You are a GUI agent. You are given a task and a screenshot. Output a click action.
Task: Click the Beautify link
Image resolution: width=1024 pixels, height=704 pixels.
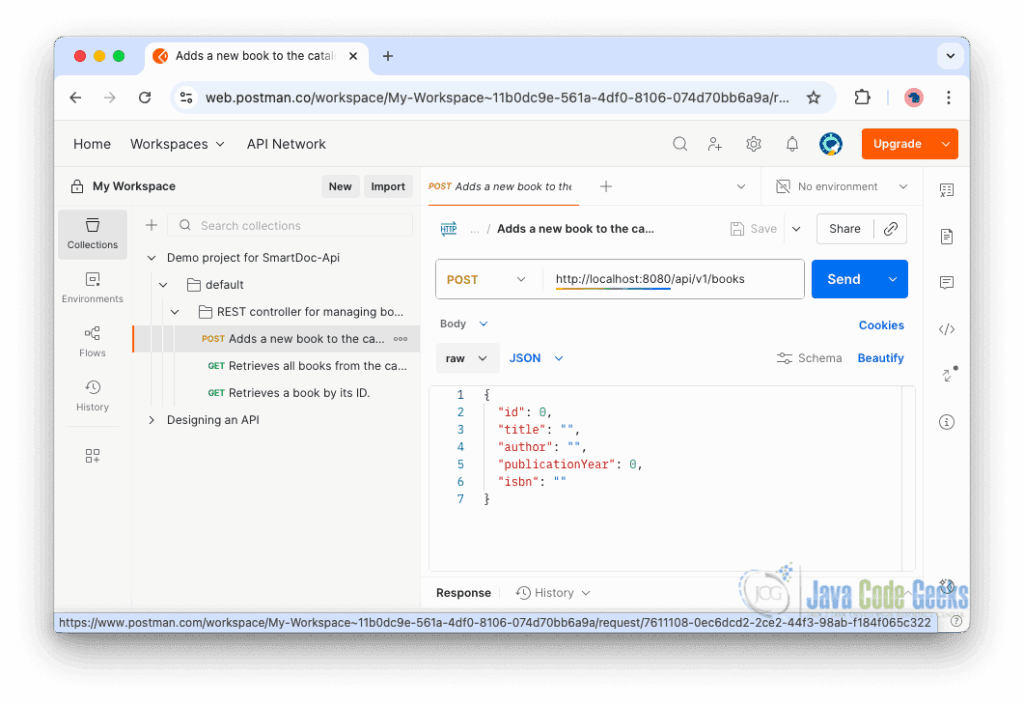click(x=880, y=359)
